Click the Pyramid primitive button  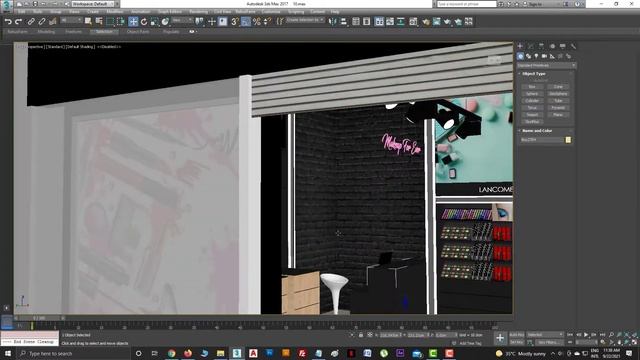[x=558, y=108]
